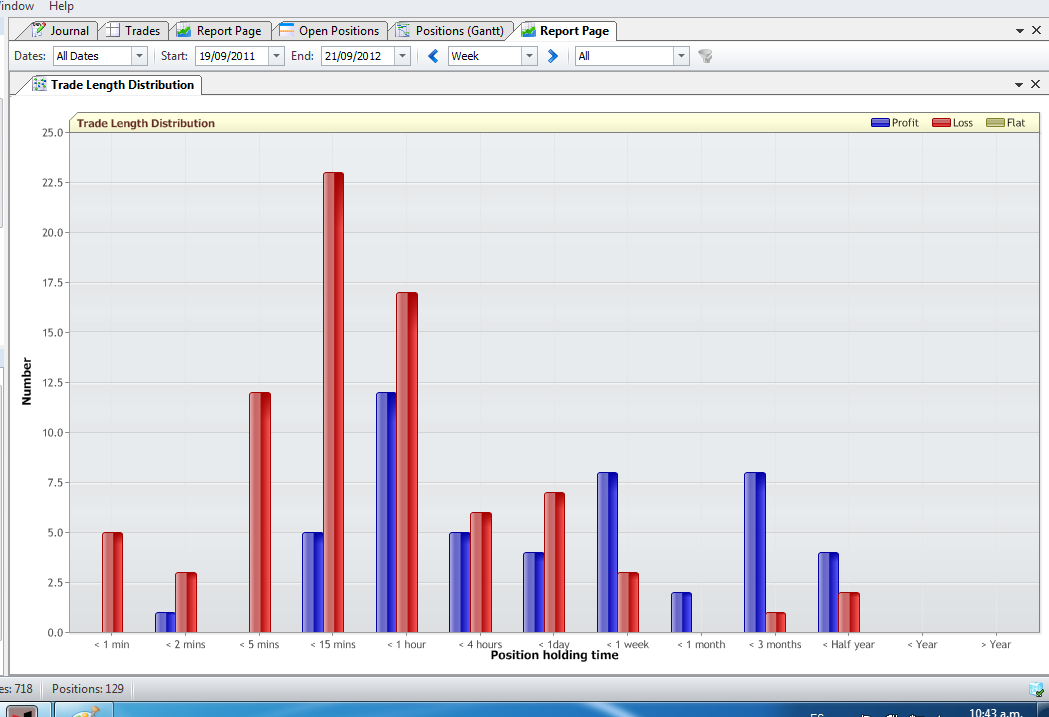Click the Trades tab table icon

tap(113, 31)
